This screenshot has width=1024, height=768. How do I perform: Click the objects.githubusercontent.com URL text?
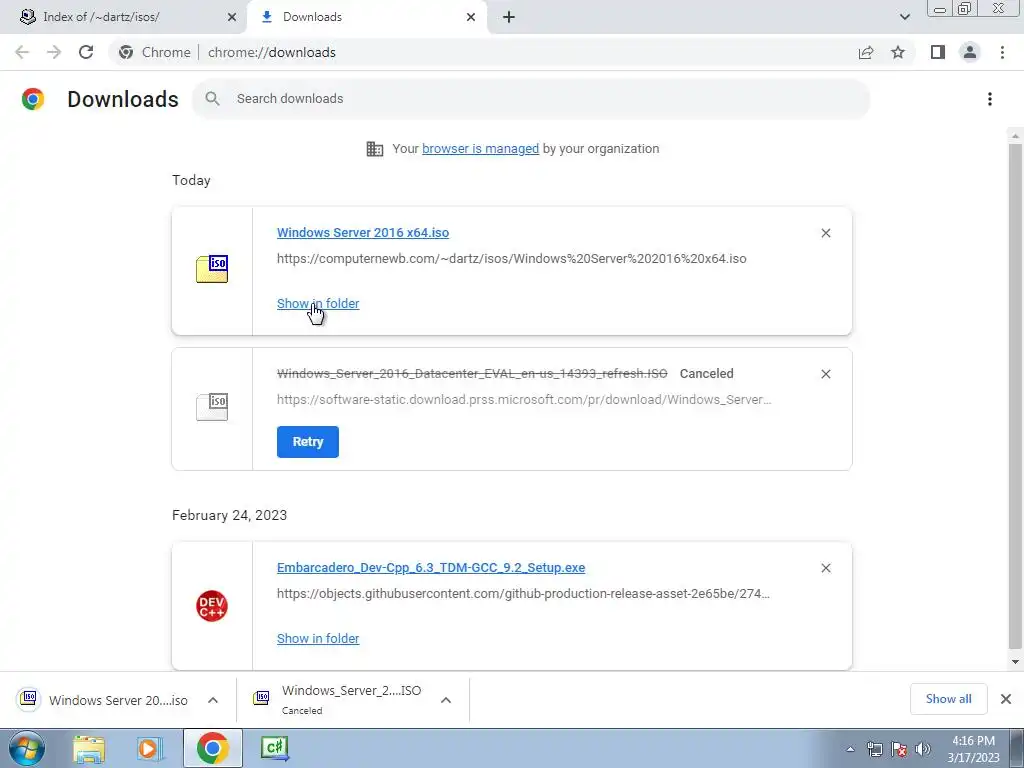[x=523, y=594]
